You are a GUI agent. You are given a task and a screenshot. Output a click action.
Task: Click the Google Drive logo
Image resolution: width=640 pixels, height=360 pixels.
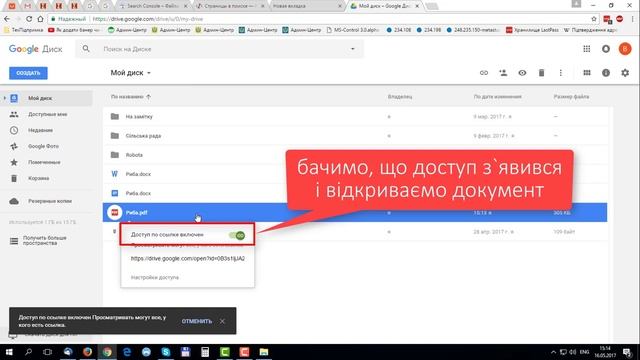click(36, 49)
